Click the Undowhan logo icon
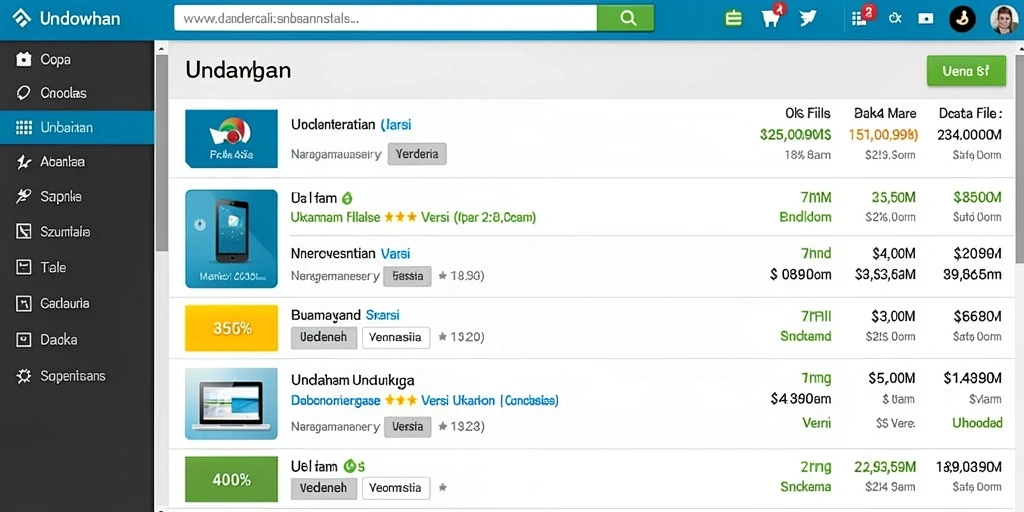 21,18
